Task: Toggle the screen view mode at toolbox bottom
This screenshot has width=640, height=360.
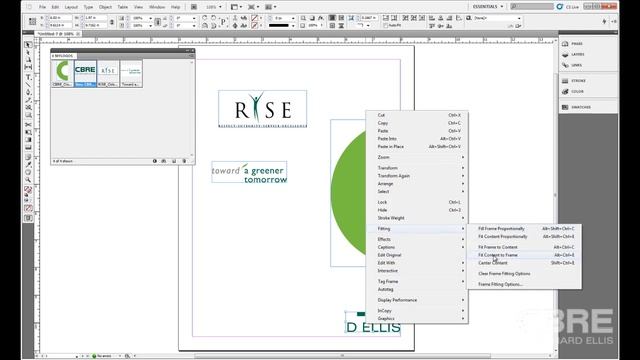Action: tap(28, 218)
